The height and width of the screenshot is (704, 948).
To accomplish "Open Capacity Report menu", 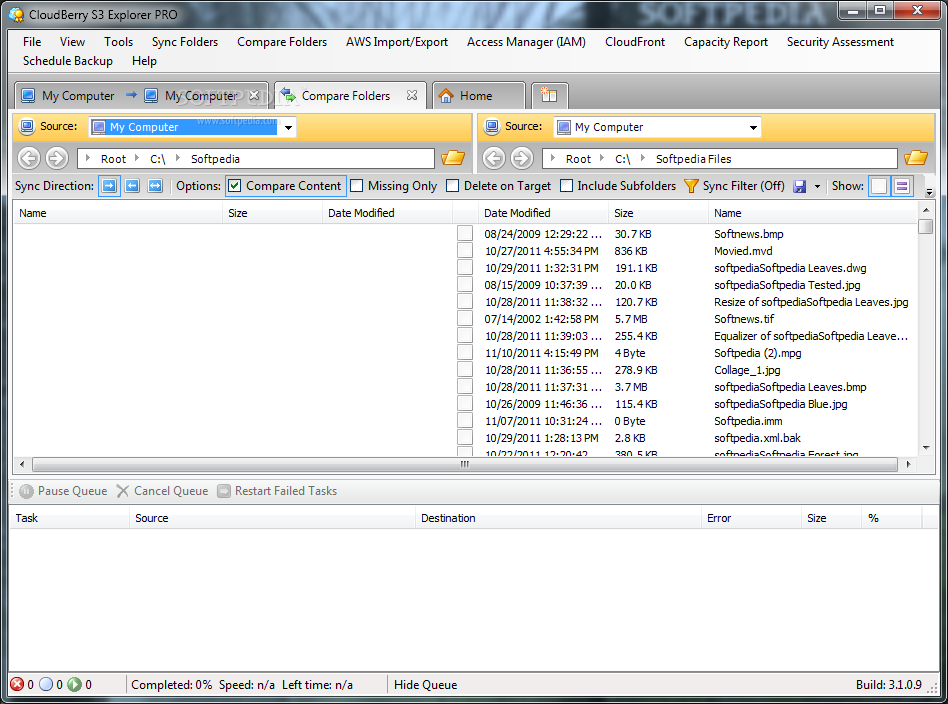I will [x=726, y=42].
